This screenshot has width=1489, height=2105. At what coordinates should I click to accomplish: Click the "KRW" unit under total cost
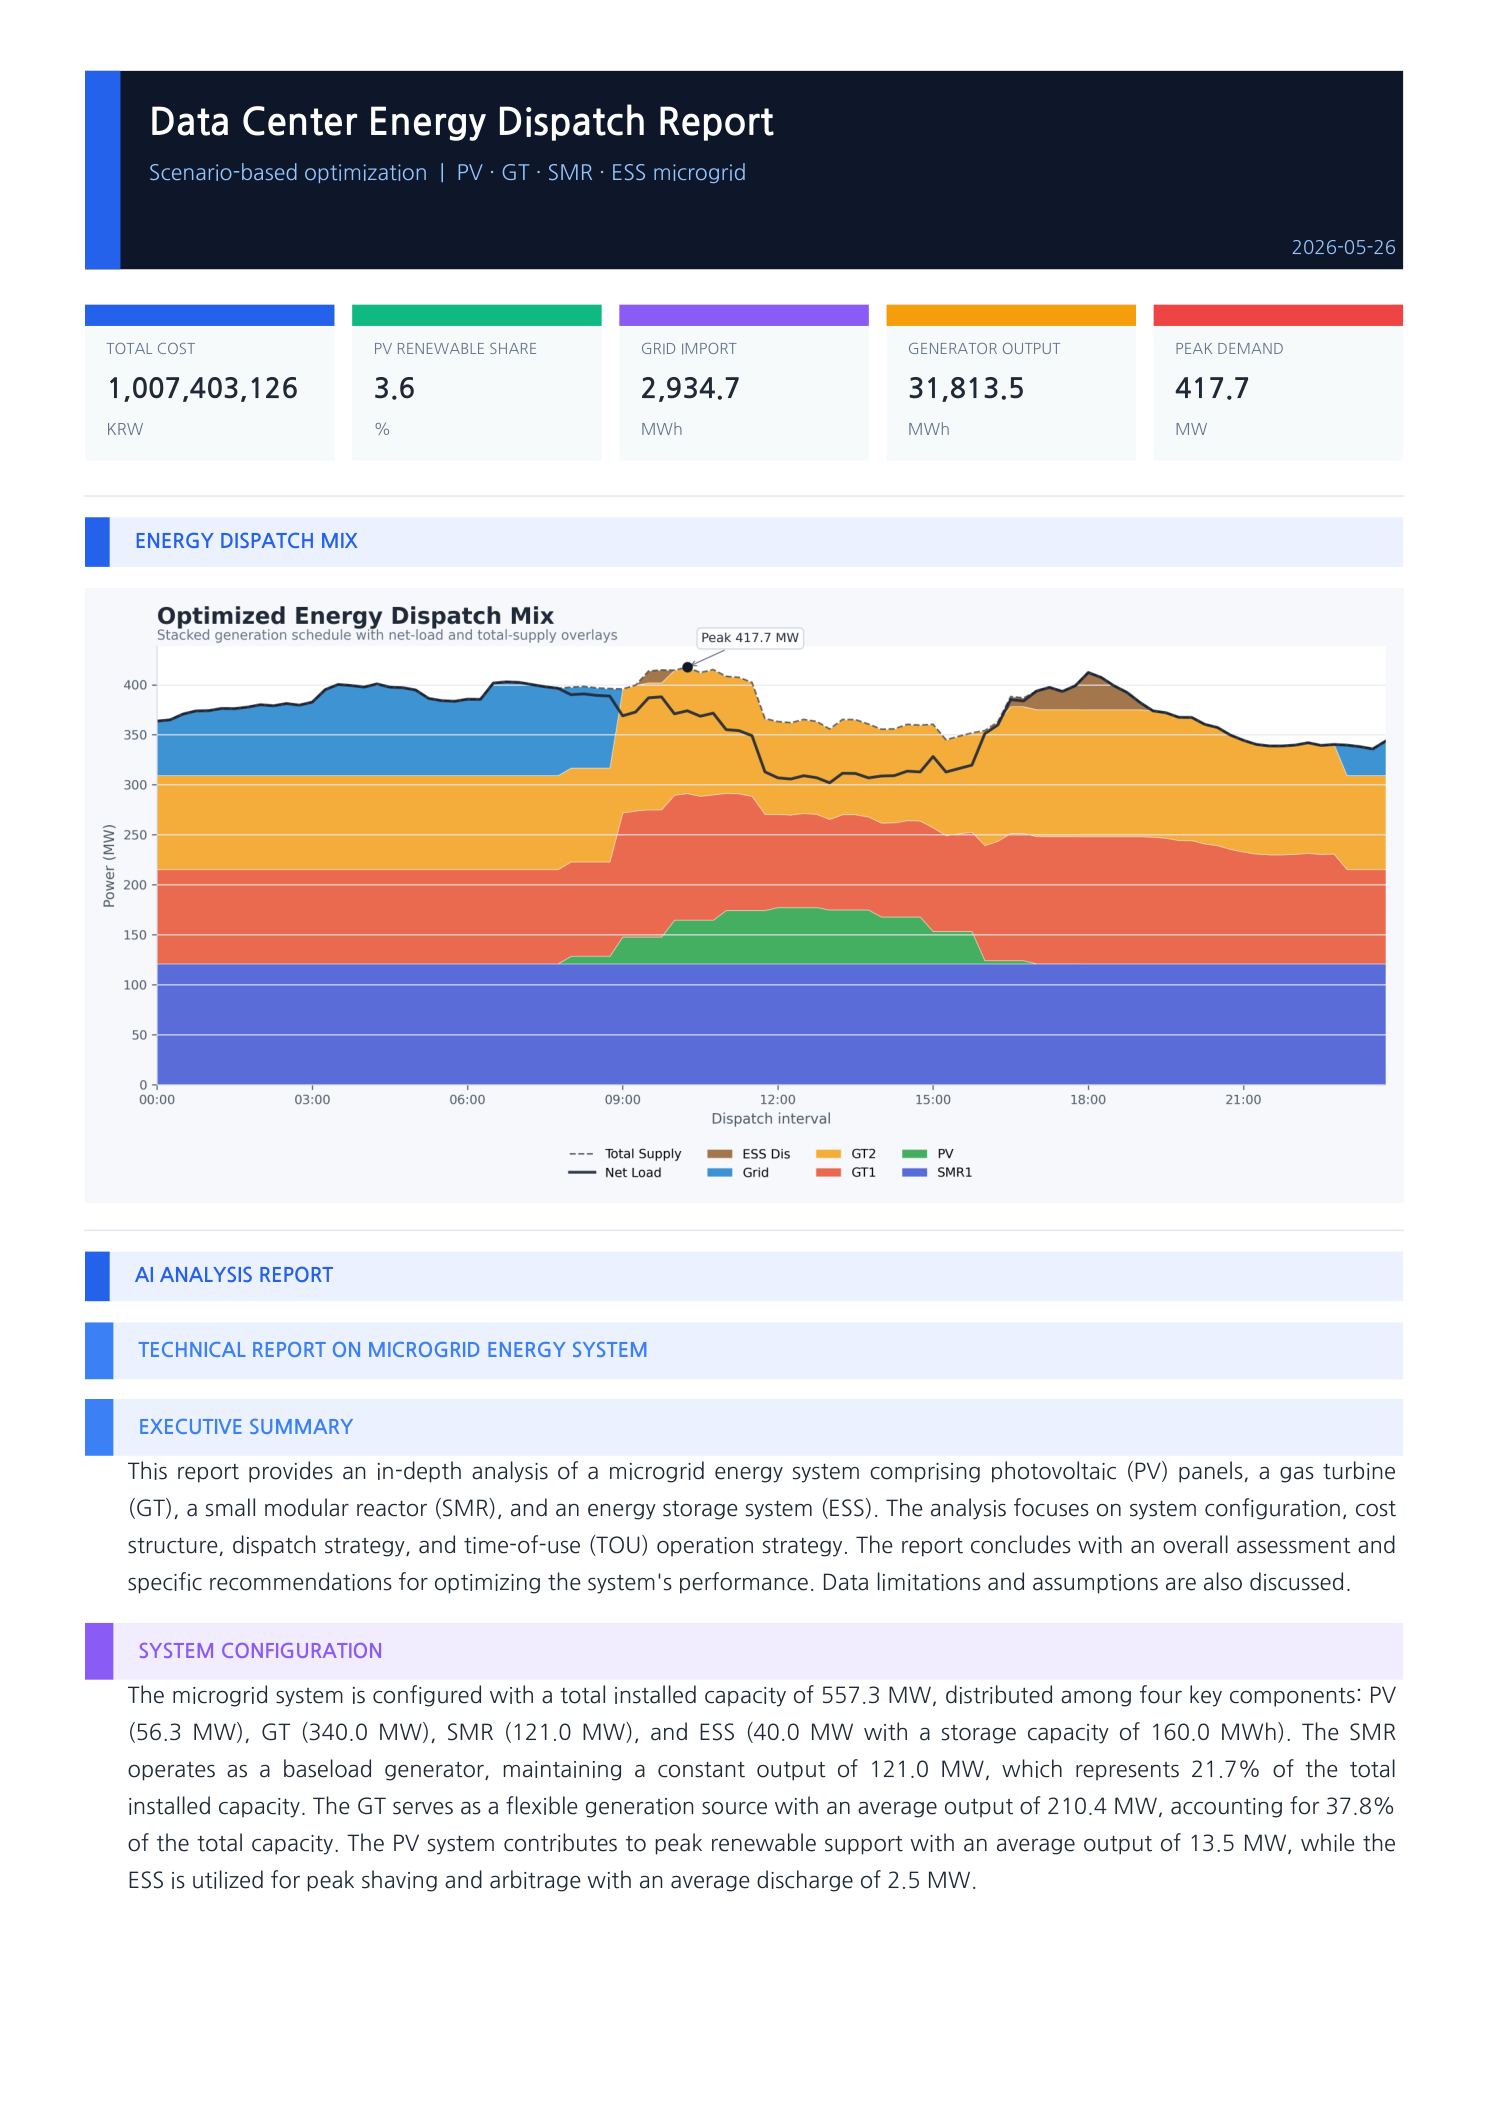(125, 429)
